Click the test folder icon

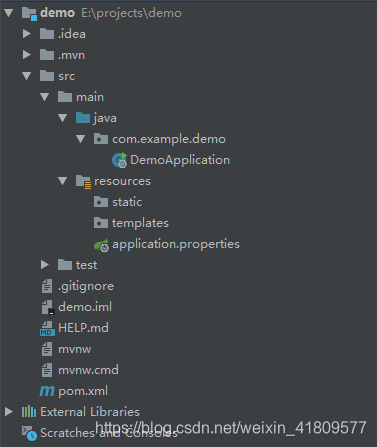[x=65, y=265]
